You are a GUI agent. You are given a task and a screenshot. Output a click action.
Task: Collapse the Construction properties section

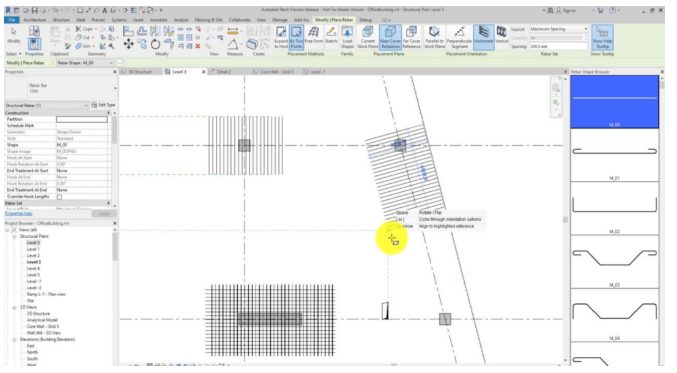point(108,113)
